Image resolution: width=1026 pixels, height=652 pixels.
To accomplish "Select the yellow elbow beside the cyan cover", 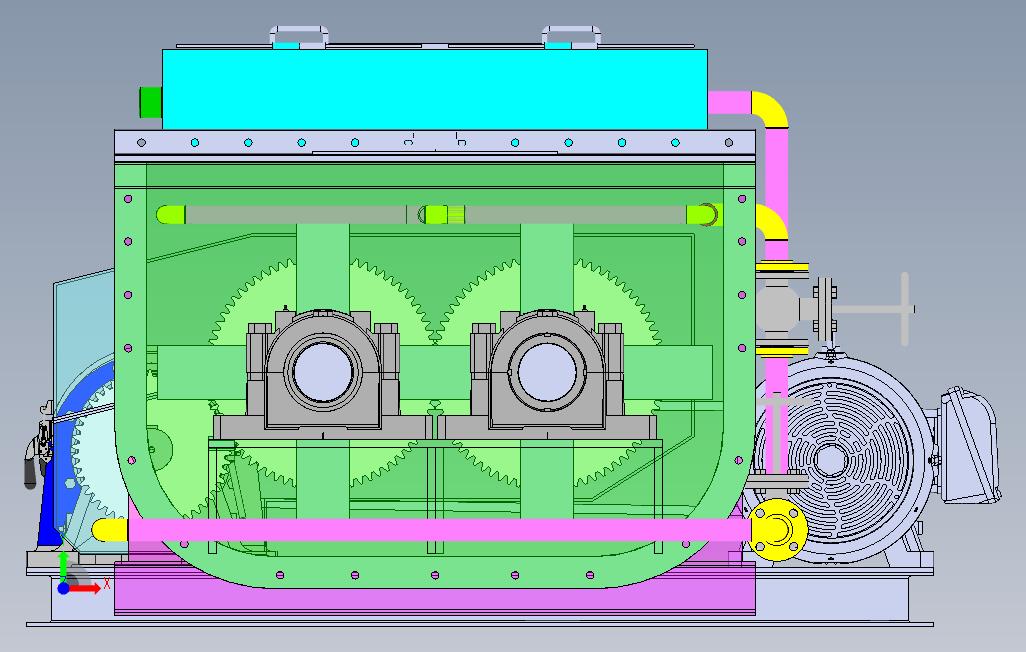I will pos(770,109).
